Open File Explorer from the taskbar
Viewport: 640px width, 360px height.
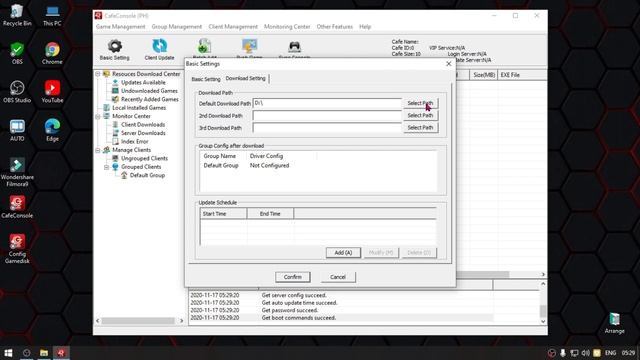44,353
